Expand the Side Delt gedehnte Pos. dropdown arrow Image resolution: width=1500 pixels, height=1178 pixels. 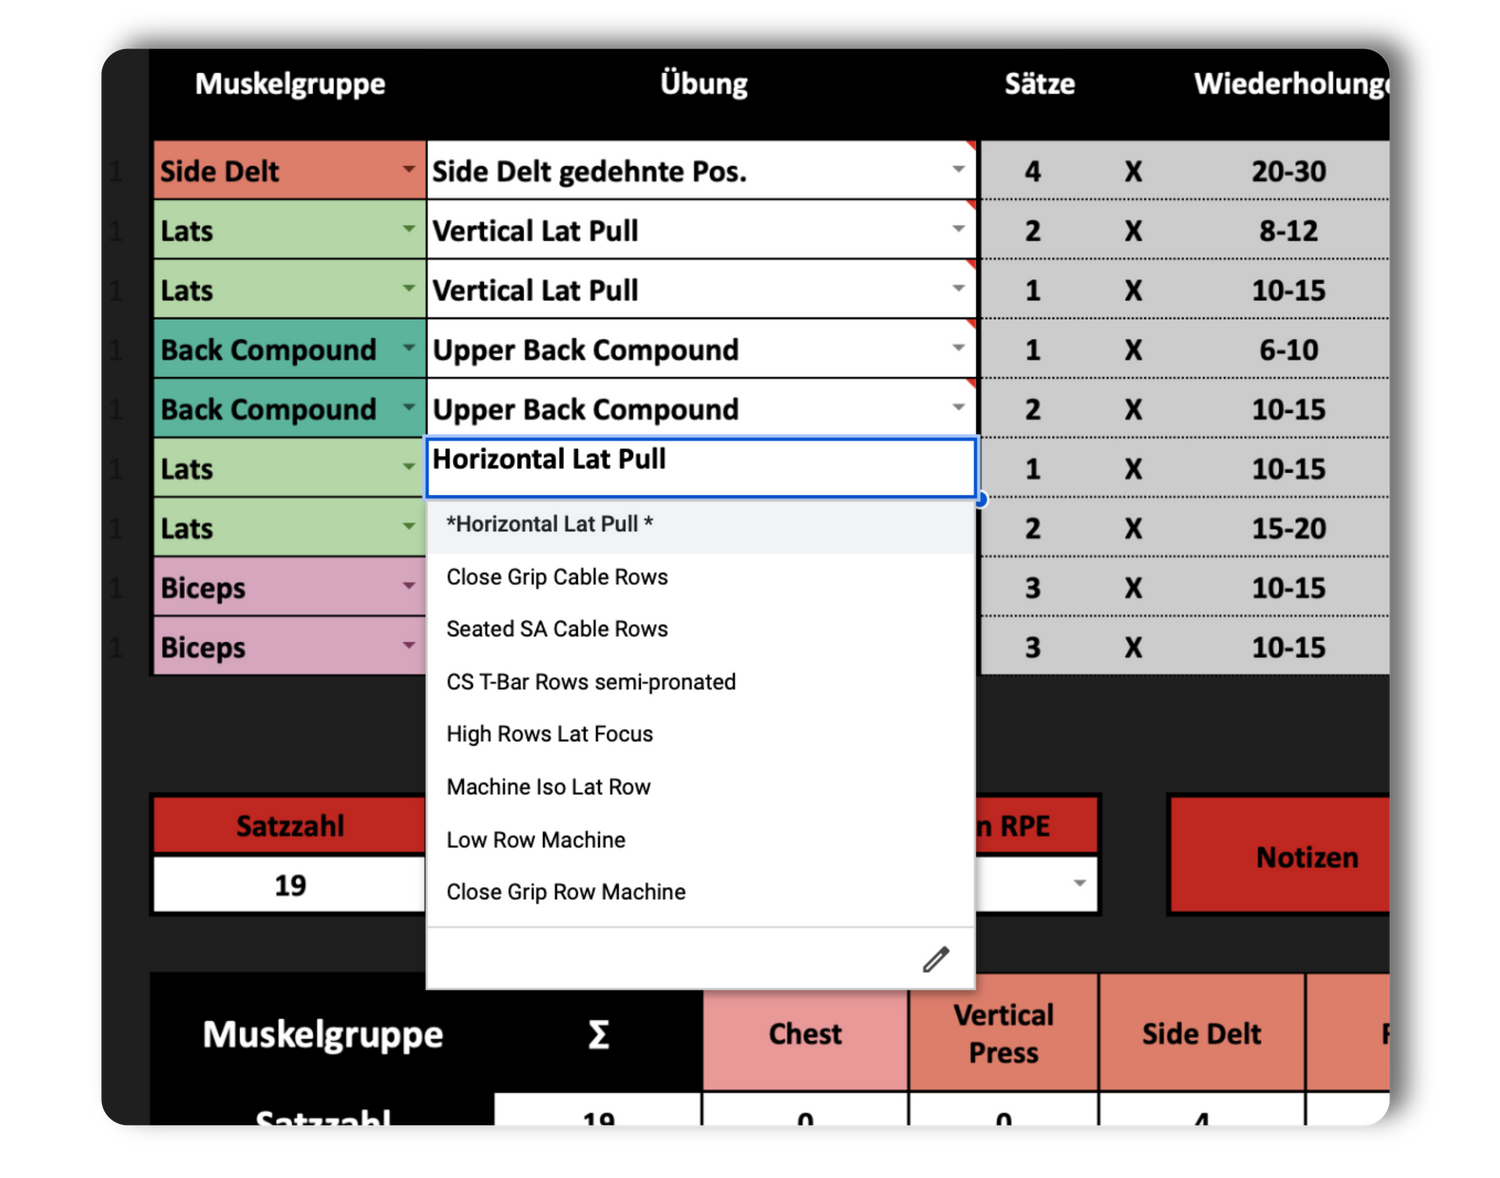point(958,169)
